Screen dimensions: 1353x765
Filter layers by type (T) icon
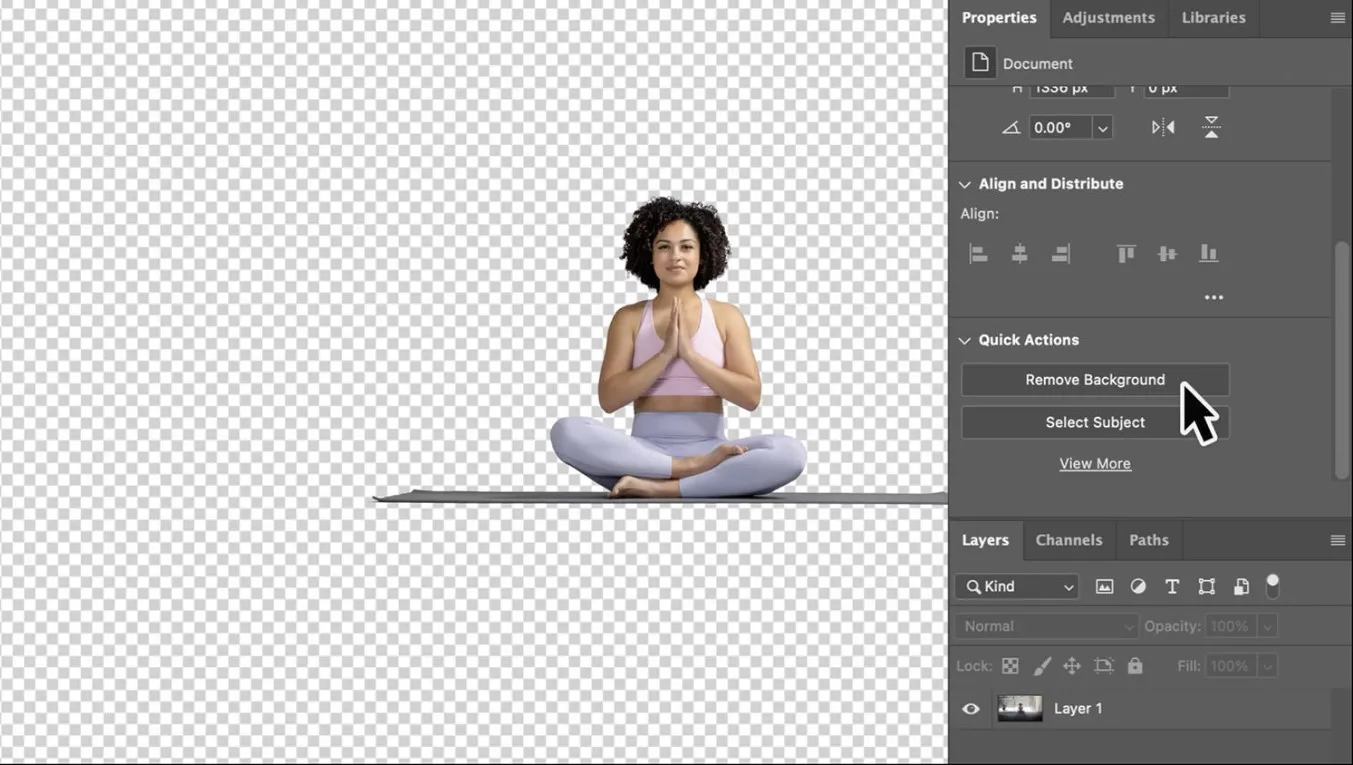[x=1172, y=587]
